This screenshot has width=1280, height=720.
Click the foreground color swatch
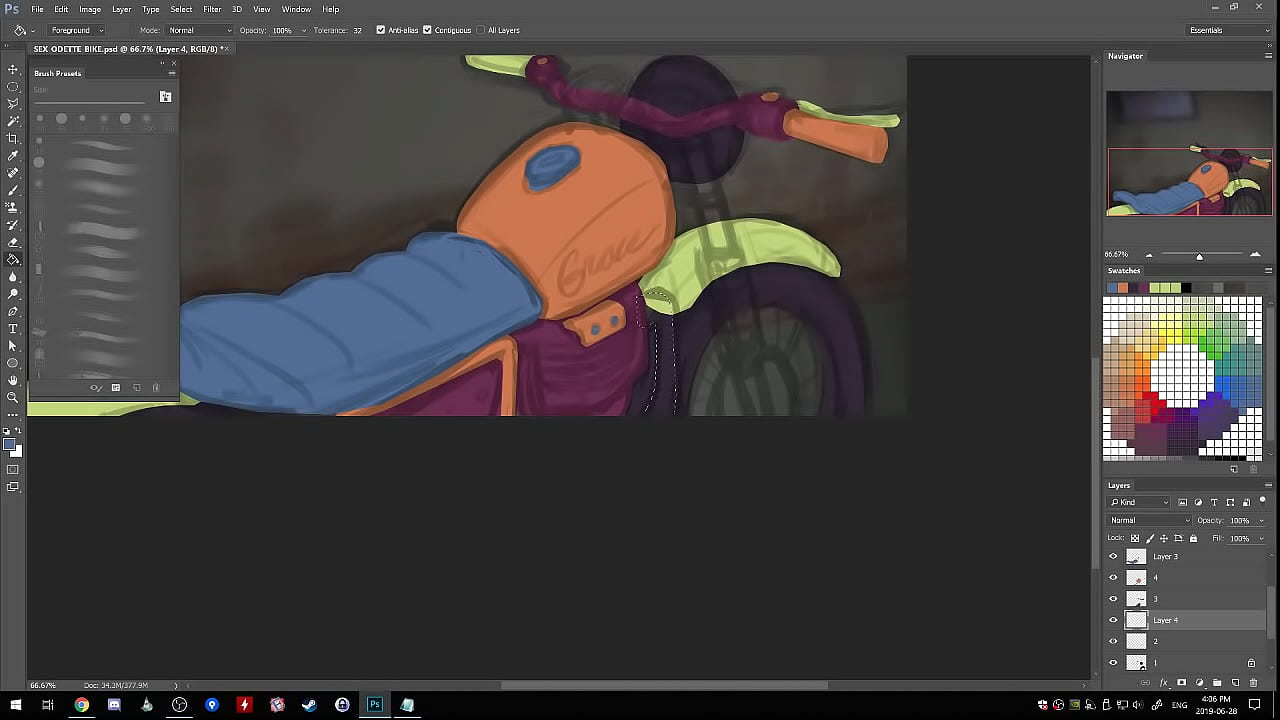9,445
